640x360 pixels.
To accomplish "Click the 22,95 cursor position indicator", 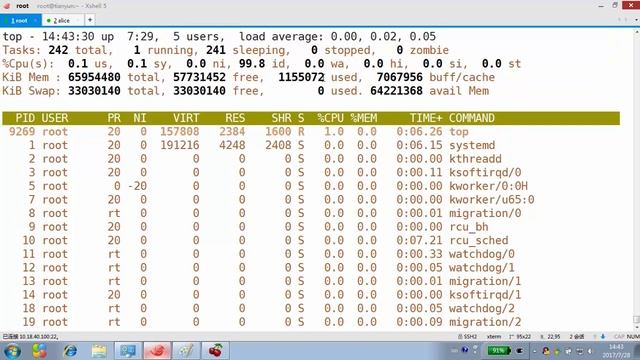I will point(550,337).
